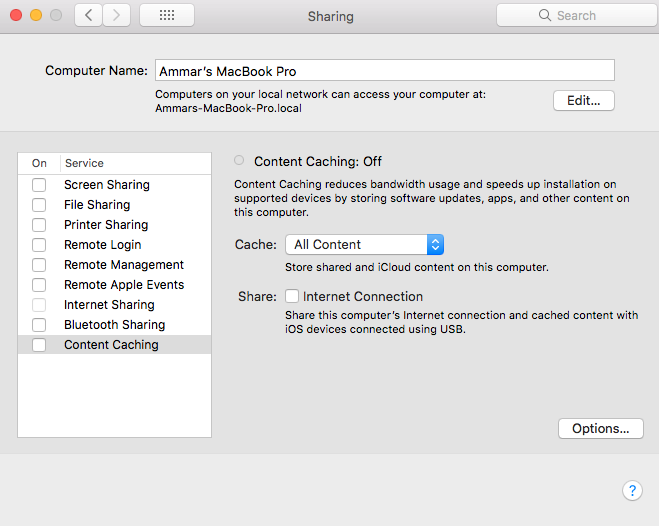659x526 pixels.
Task: Select the Screen Sharing service row
Action: [x=114, y=185]
